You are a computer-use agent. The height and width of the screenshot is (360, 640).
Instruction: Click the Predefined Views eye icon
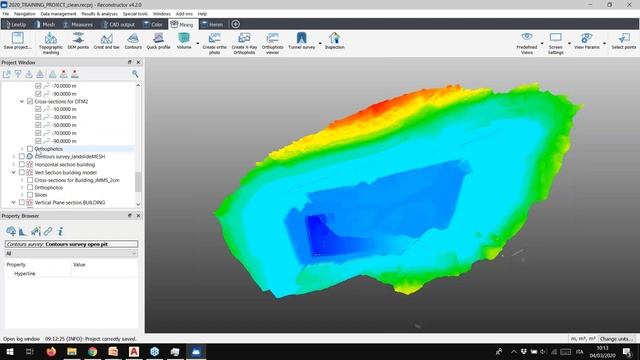pyautogui.click(x=527, y=37)
